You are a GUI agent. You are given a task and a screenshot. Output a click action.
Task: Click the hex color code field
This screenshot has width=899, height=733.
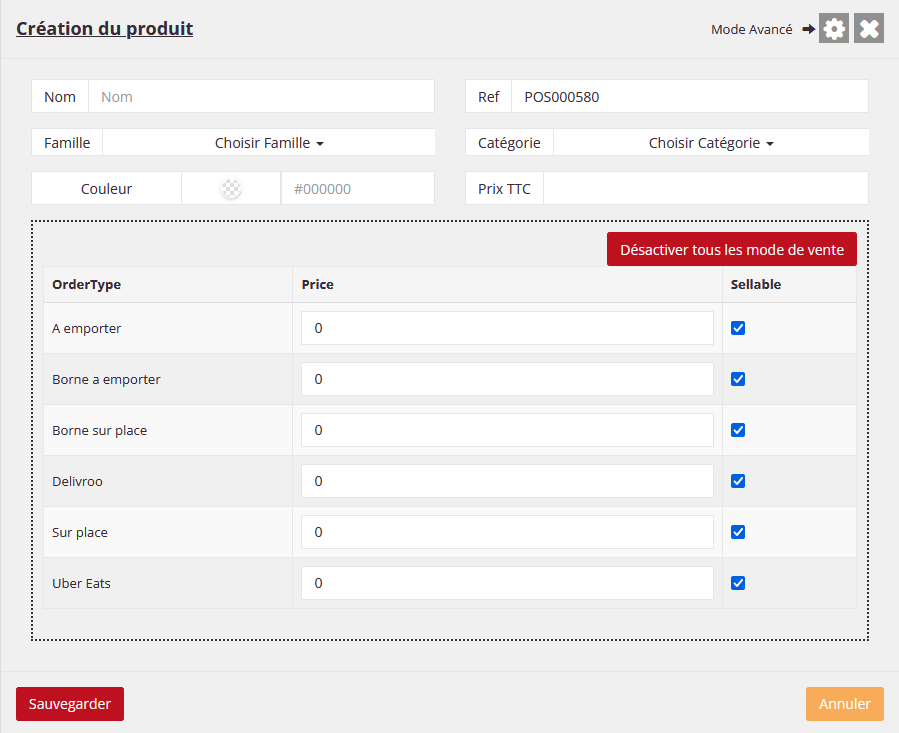click(357, 189)
